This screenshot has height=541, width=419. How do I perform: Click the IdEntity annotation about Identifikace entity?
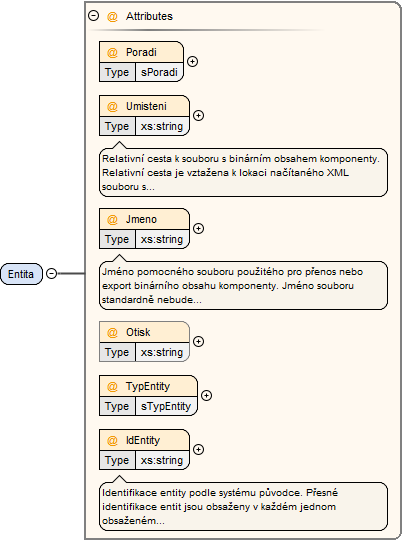[x=243, y=506]
